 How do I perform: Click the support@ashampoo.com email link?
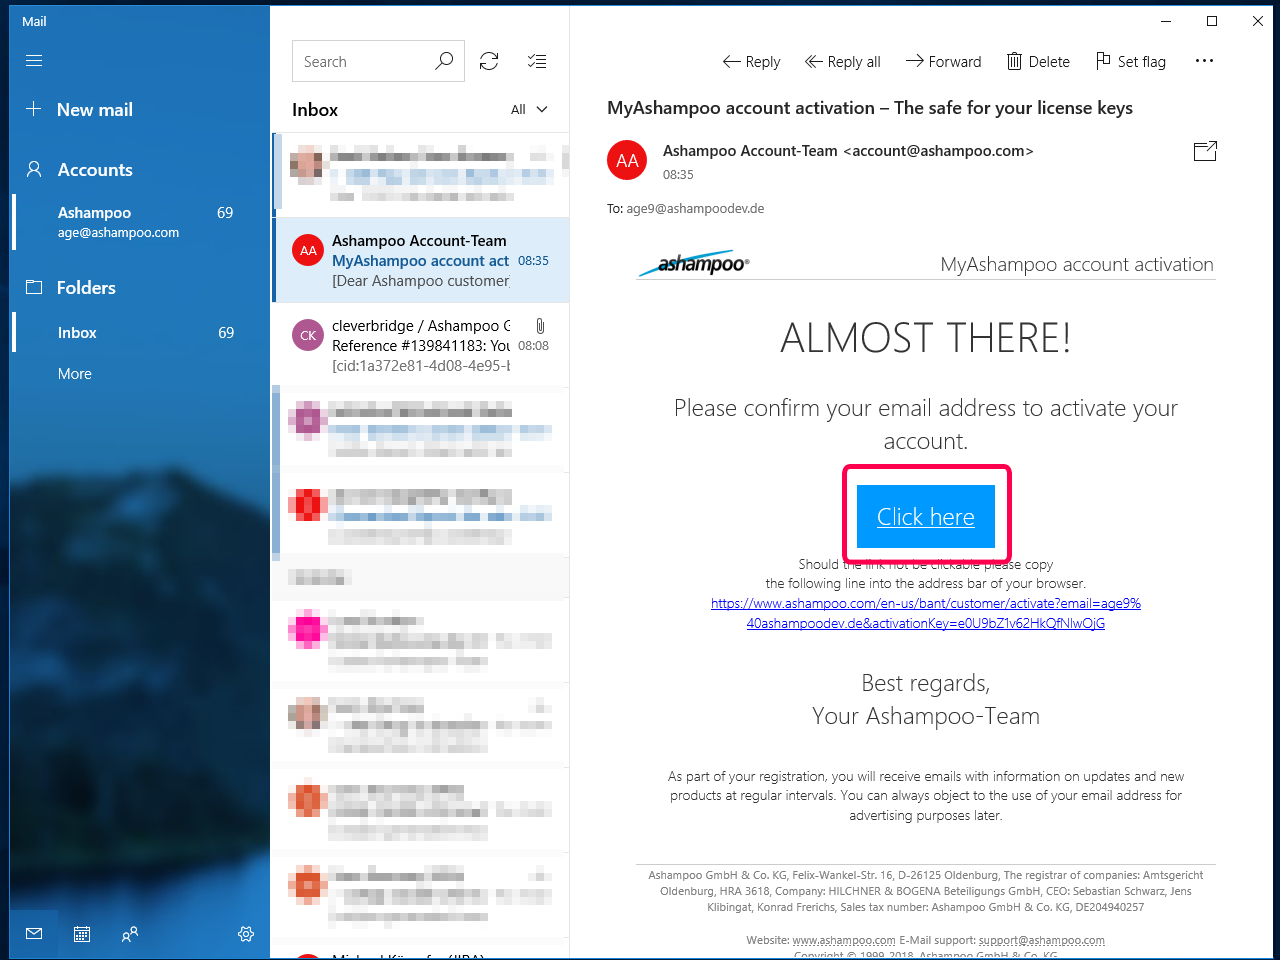(1042, 940)
